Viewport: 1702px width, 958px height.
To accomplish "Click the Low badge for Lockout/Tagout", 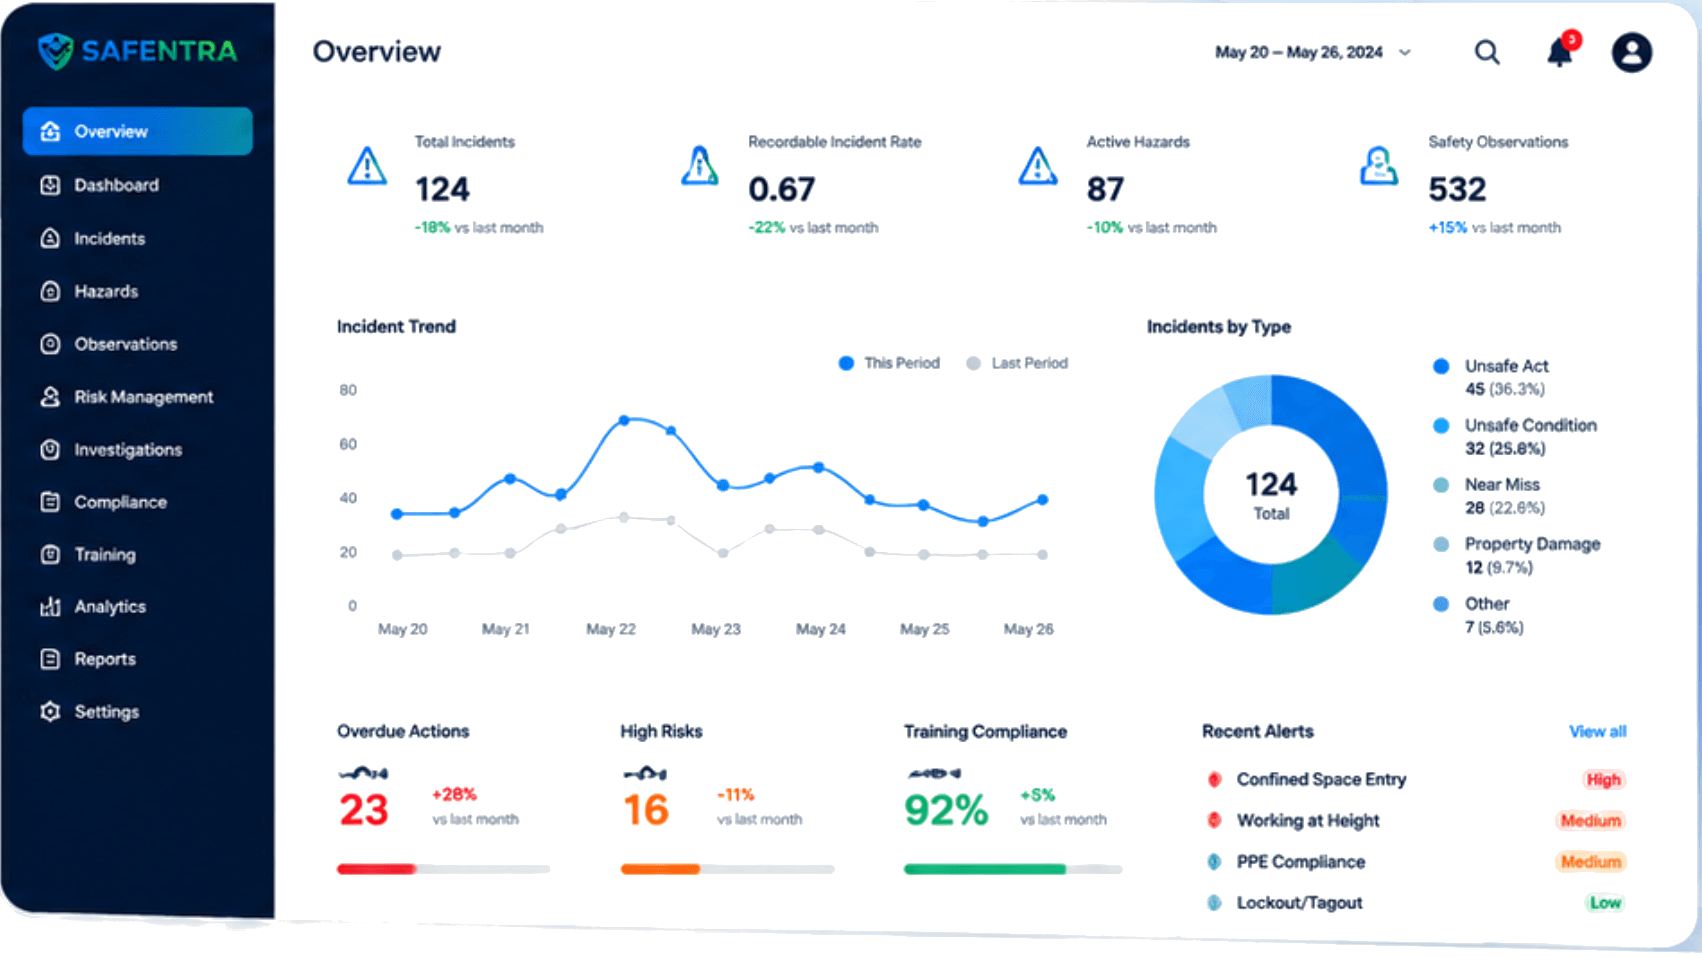I will (x=1605, y=902).
